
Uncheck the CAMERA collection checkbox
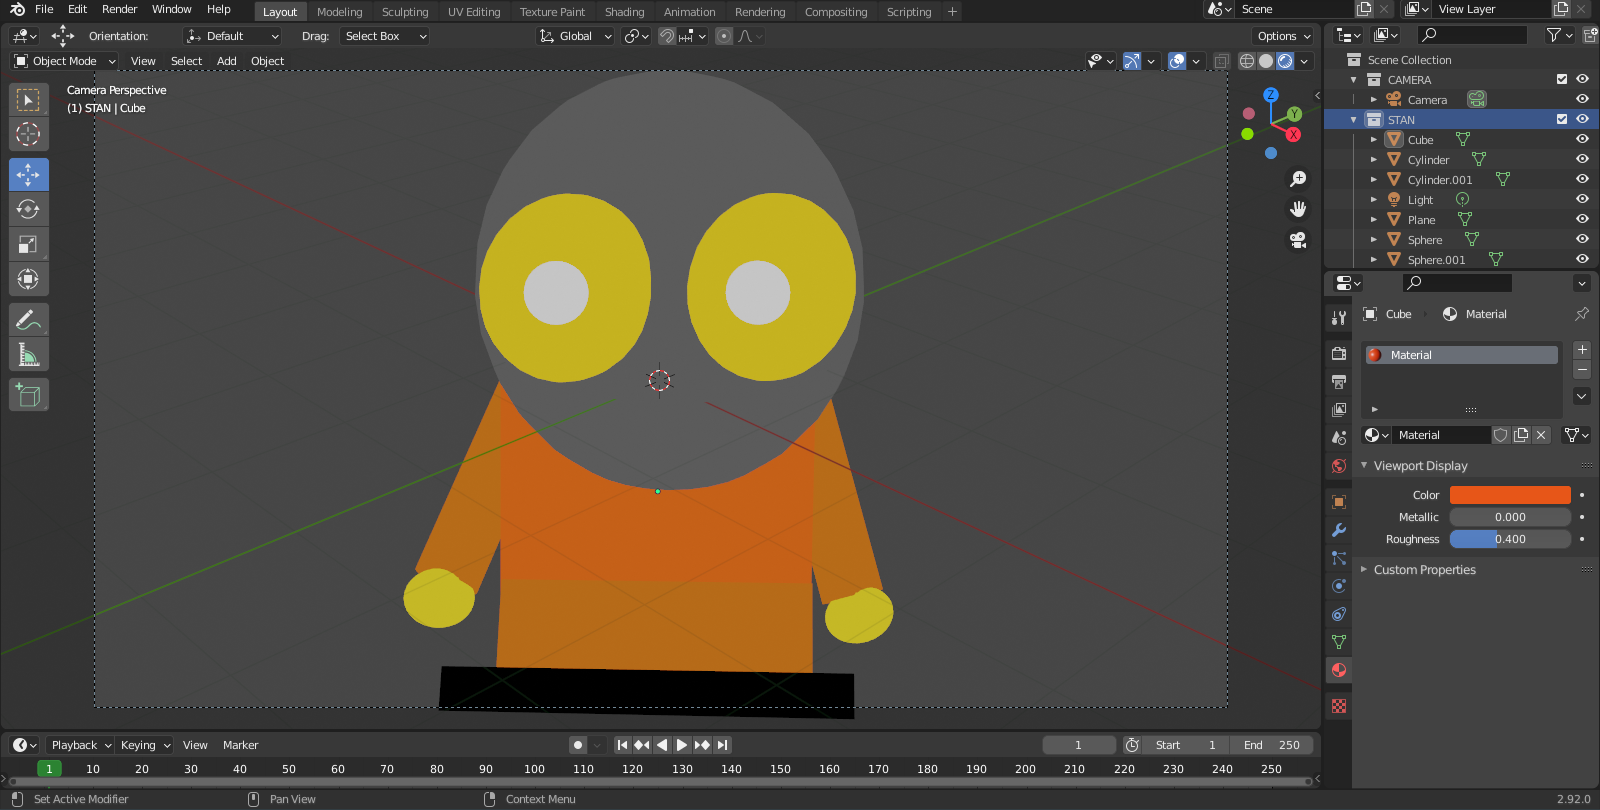point(1562,79)
